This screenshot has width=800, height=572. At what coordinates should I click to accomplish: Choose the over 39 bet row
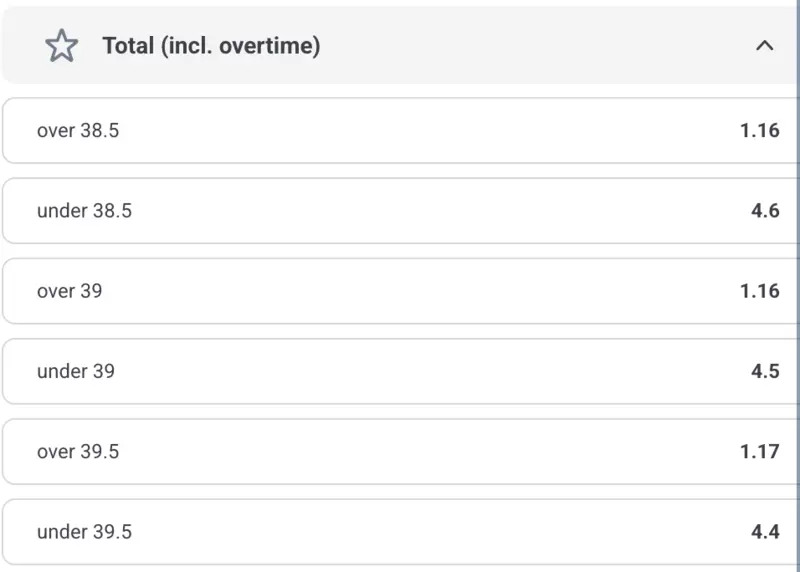[x=400, y=291]
